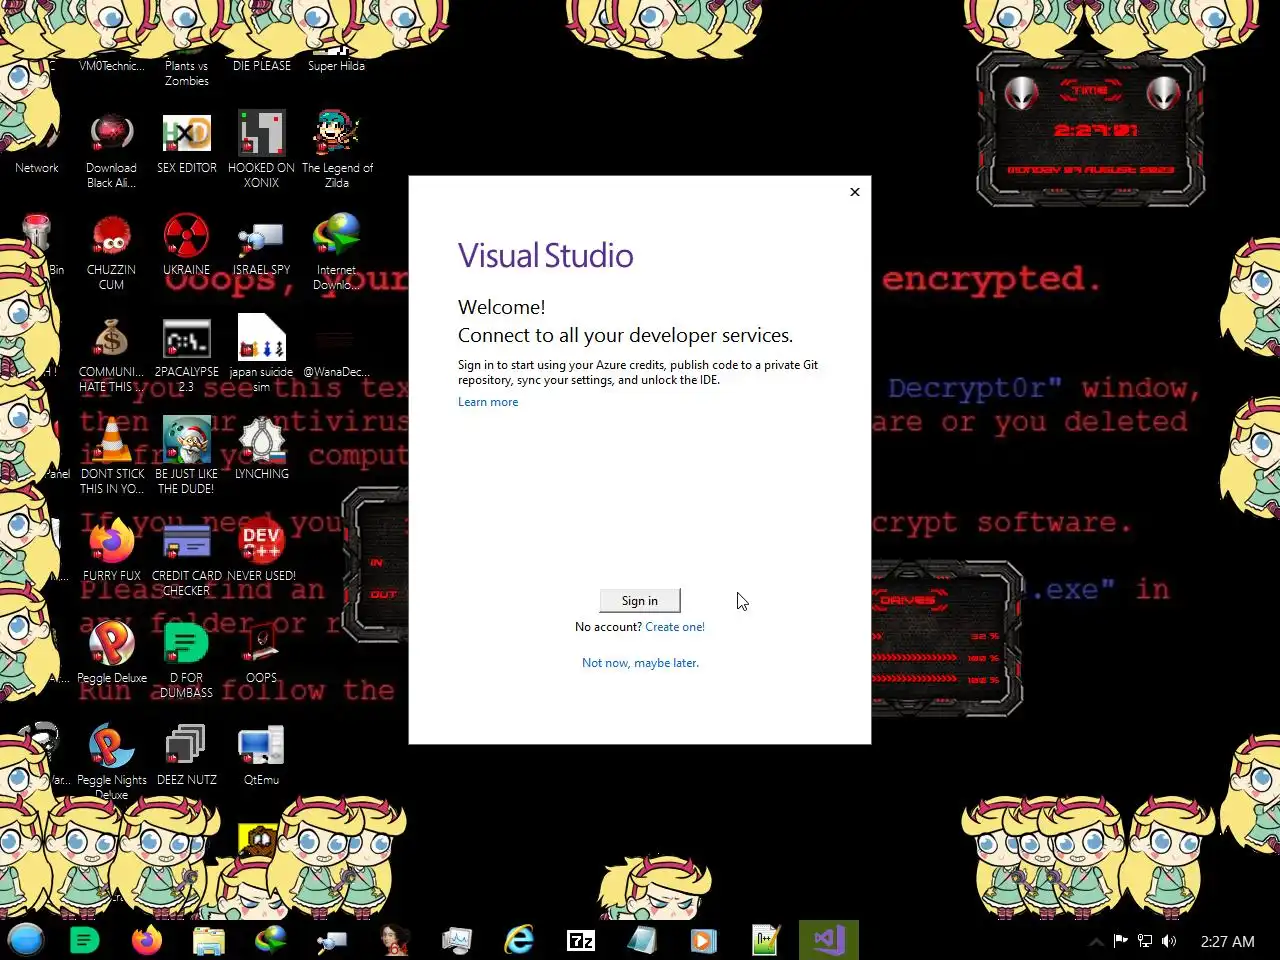Image resolution: width=1280 pixels, height=960 pixels.
Task: Select the DEEZ NUTZ desktop shortcut
Action: (x=187, y=754)
